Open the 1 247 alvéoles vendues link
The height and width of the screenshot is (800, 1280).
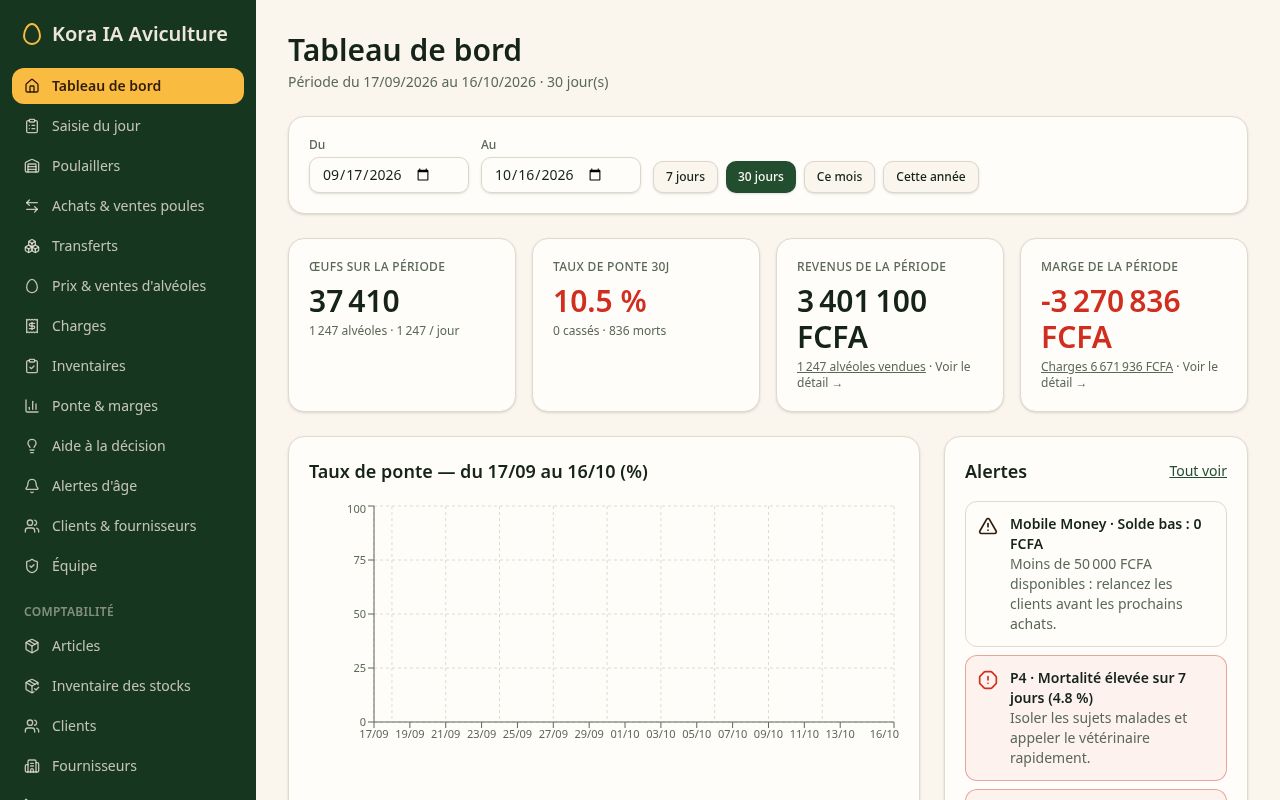click(x=861, y=367)
